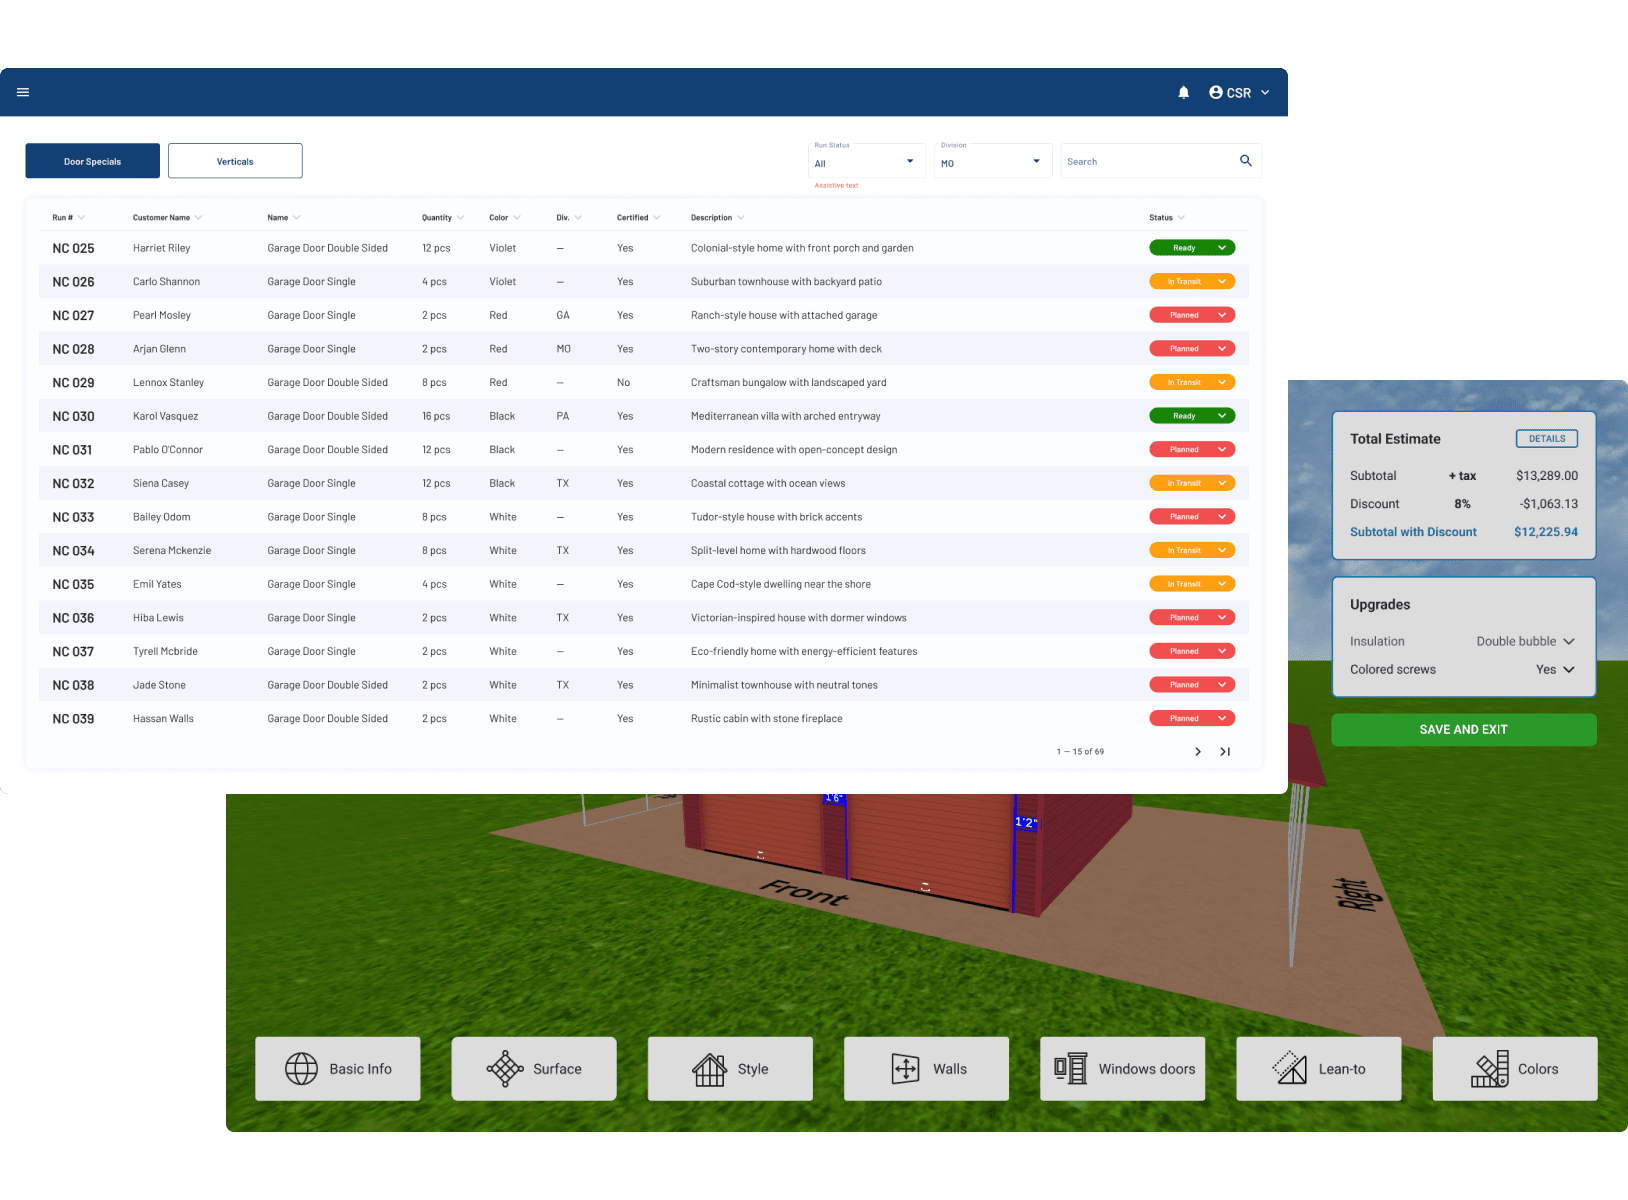Click DETAILS in the Total Estimate panel
Viewport: 1628px width, 1200px height.
pos(1546,438)
